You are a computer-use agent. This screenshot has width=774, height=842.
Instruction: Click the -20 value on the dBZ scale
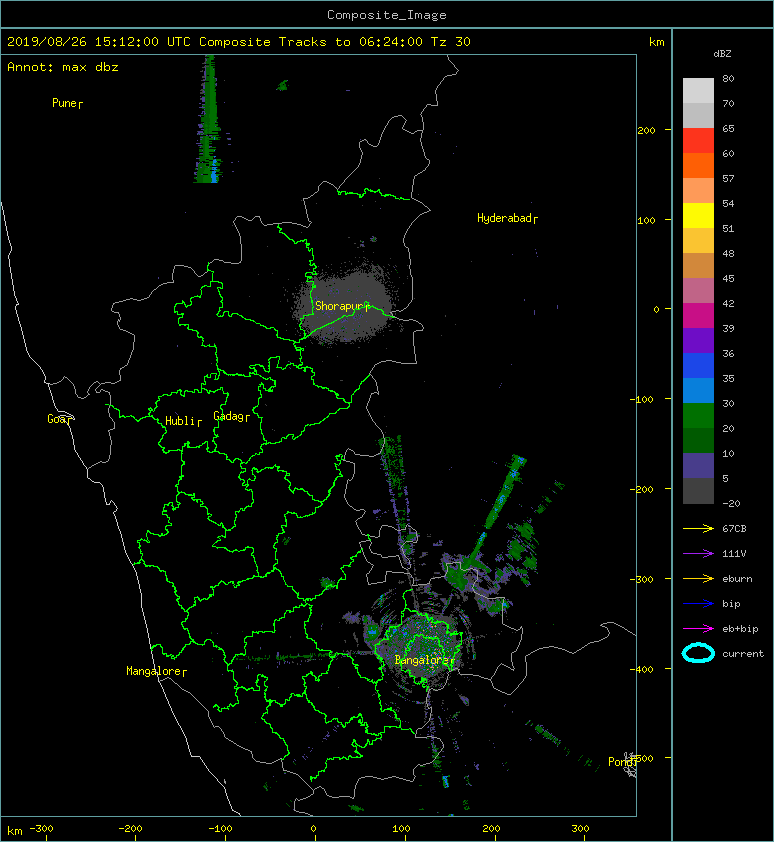click(732, 504)
